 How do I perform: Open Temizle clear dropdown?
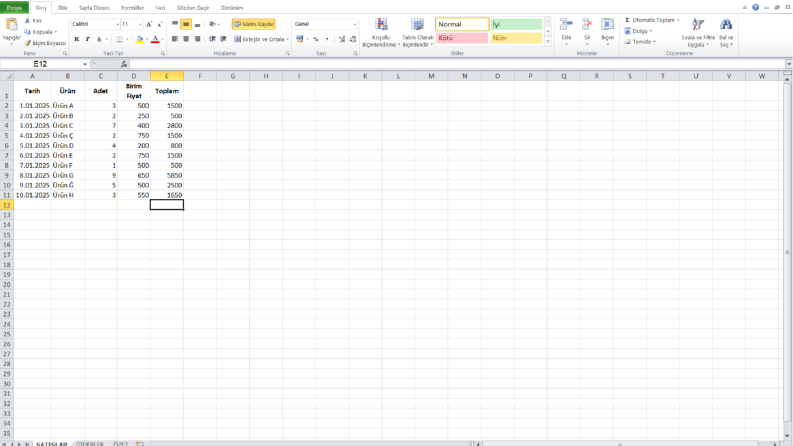tap(640, 42)
